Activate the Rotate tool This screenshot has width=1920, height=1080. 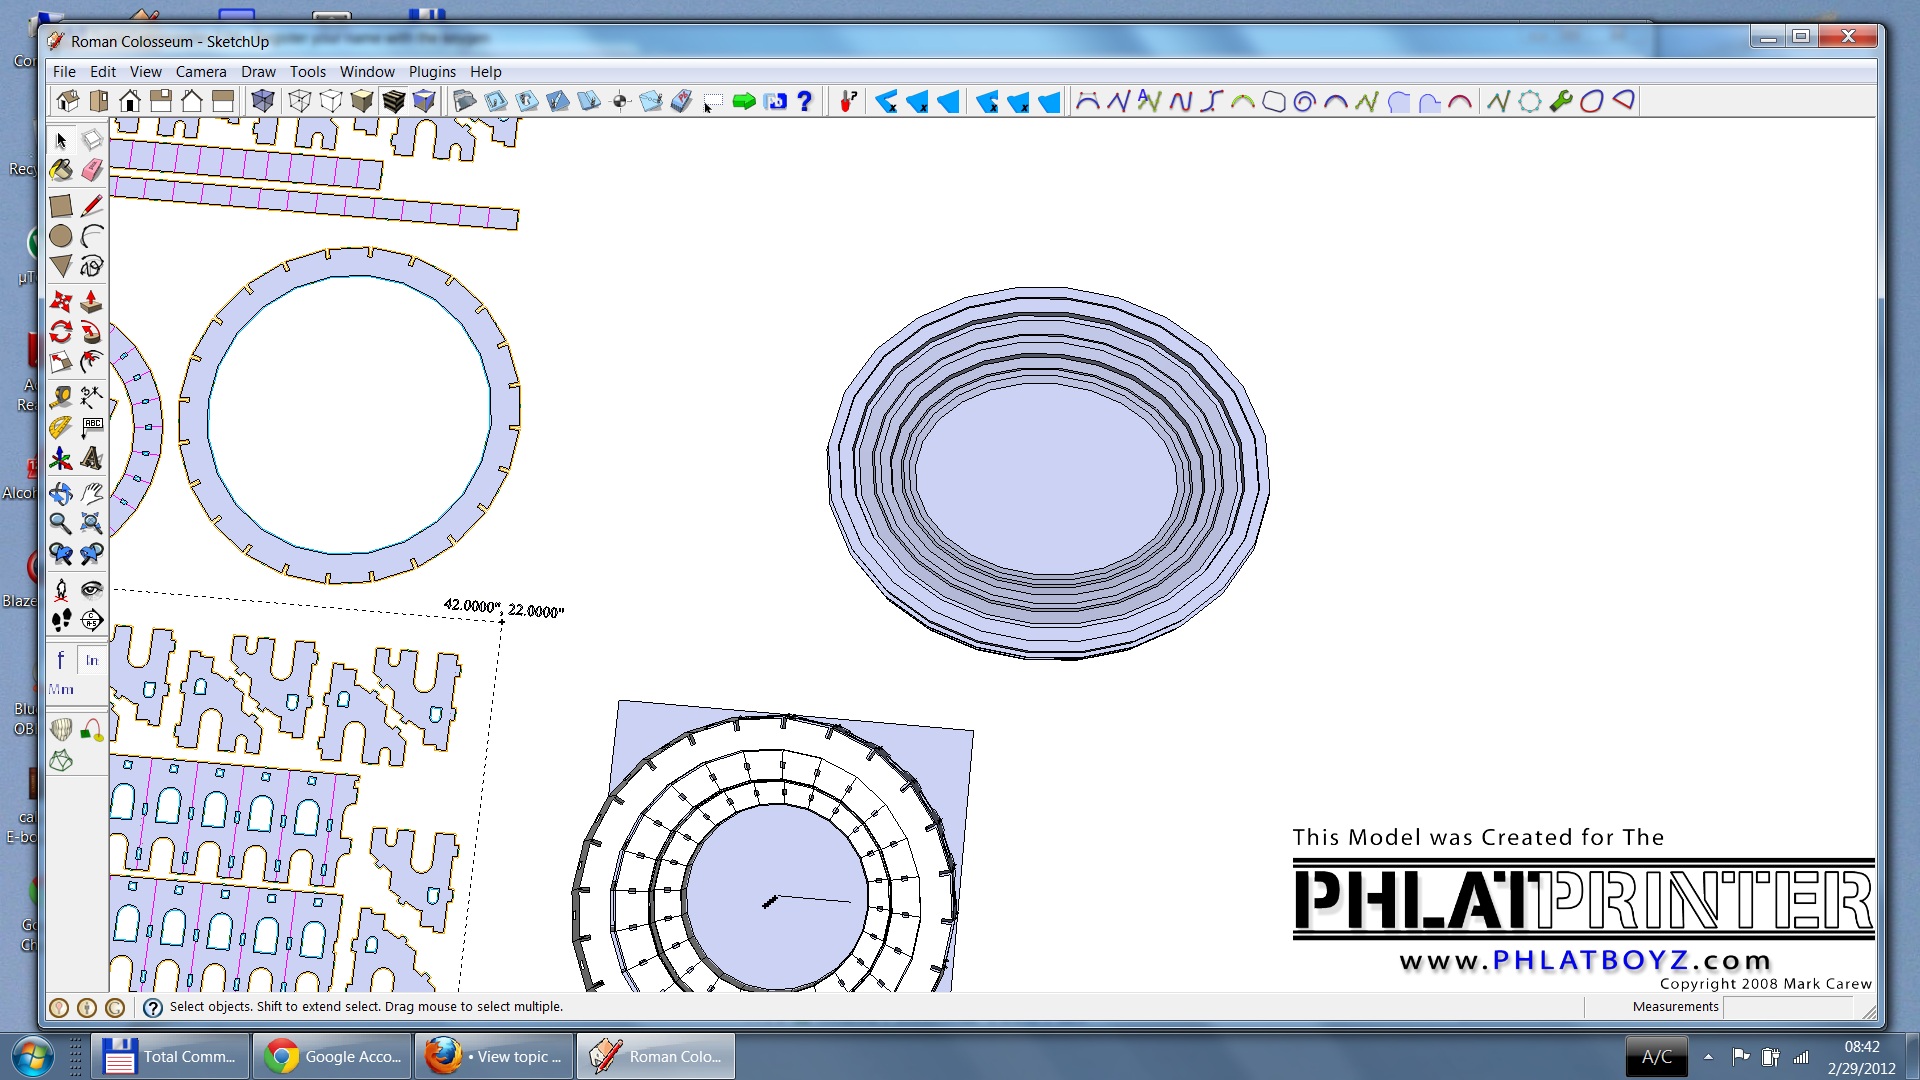point(61,331)
